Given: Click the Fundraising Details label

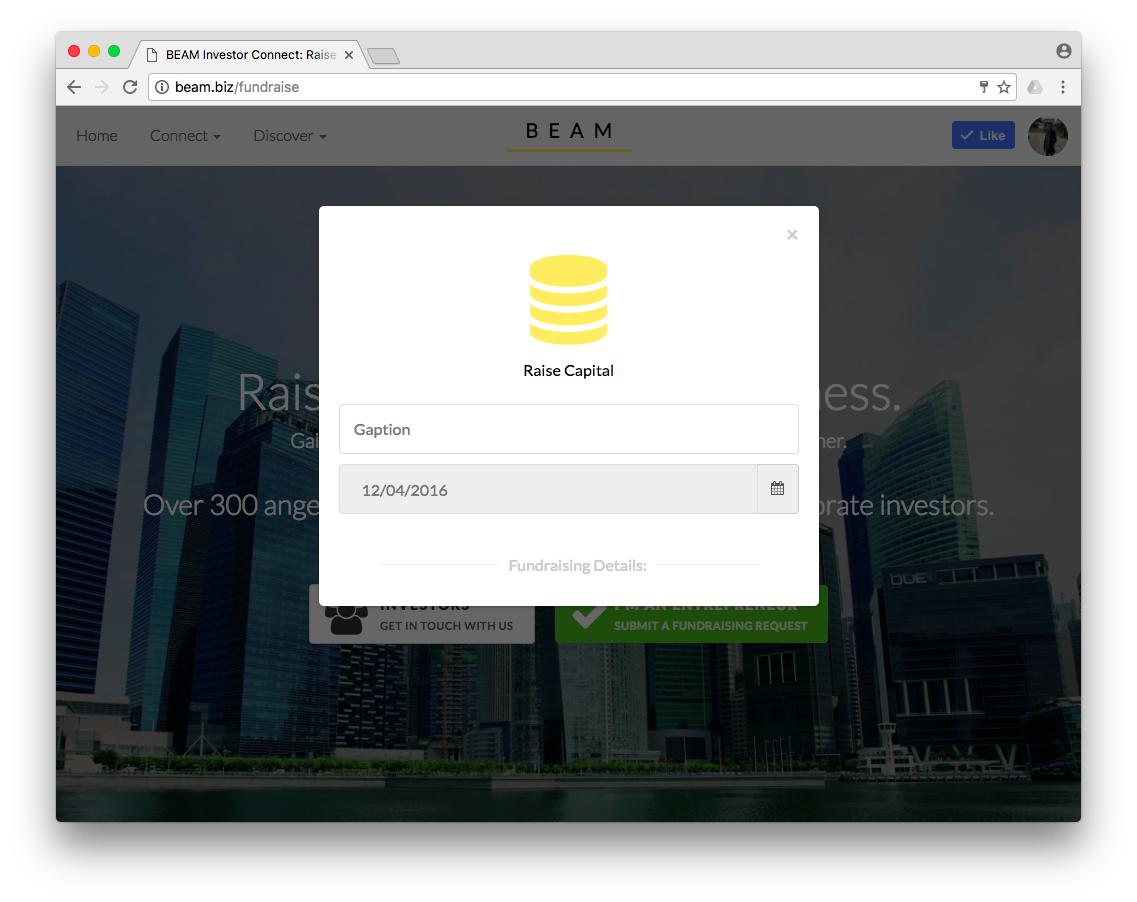Looking at the screenshot, I should (x=577, y=566).
